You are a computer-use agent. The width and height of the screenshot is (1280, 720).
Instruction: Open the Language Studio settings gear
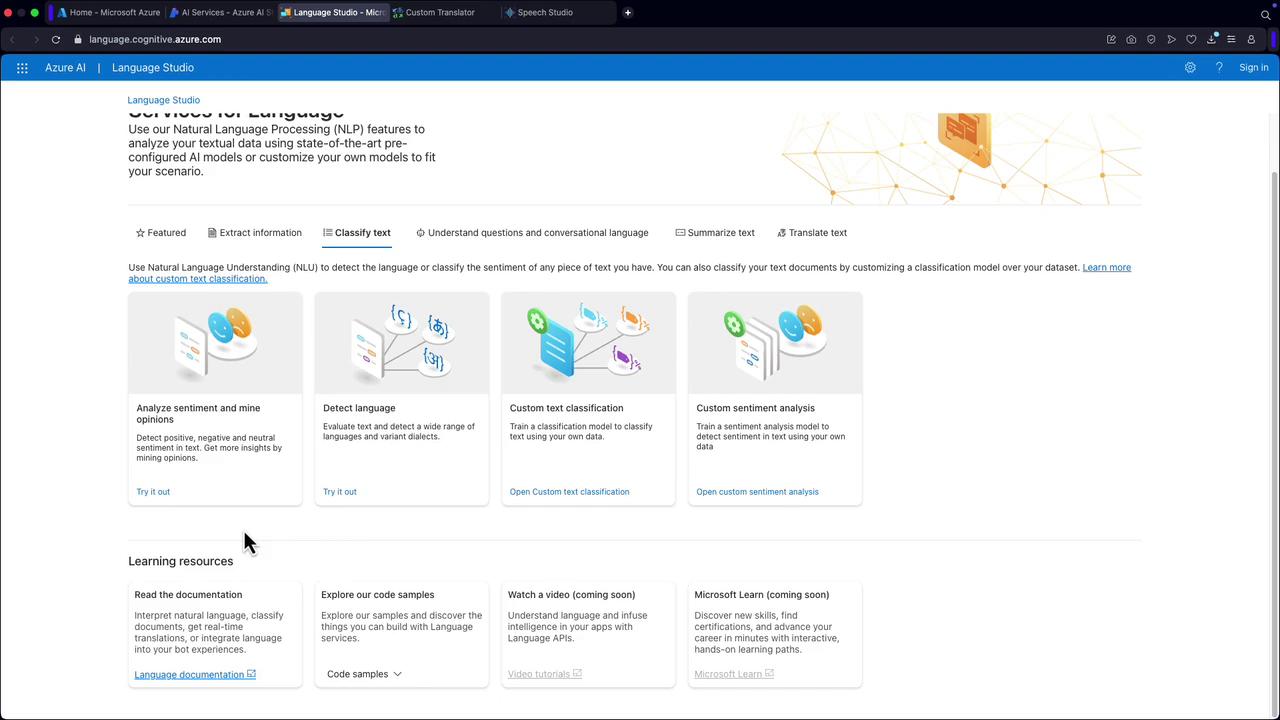coord(1190,68)
